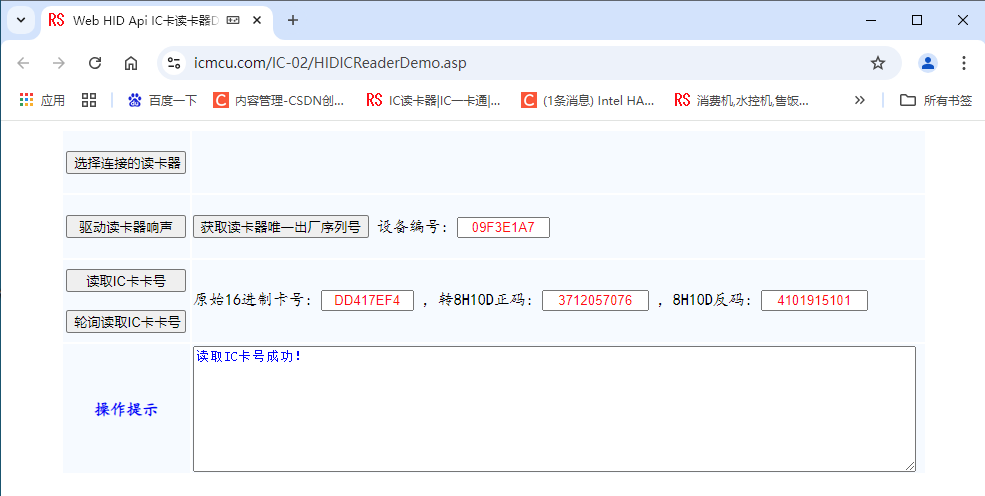This screenshot has height=496, width=985.
Task: Open the Chrome profile avatar icon
Action: point(927,63)
